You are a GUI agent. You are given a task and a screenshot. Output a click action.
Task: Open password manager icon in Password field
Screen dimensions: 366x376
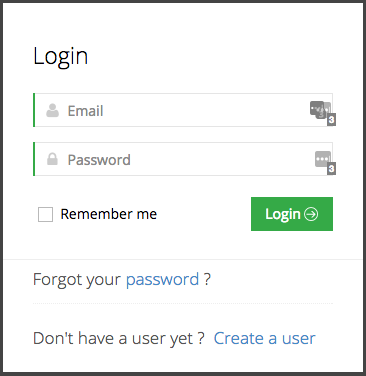[x=323, y=159]
